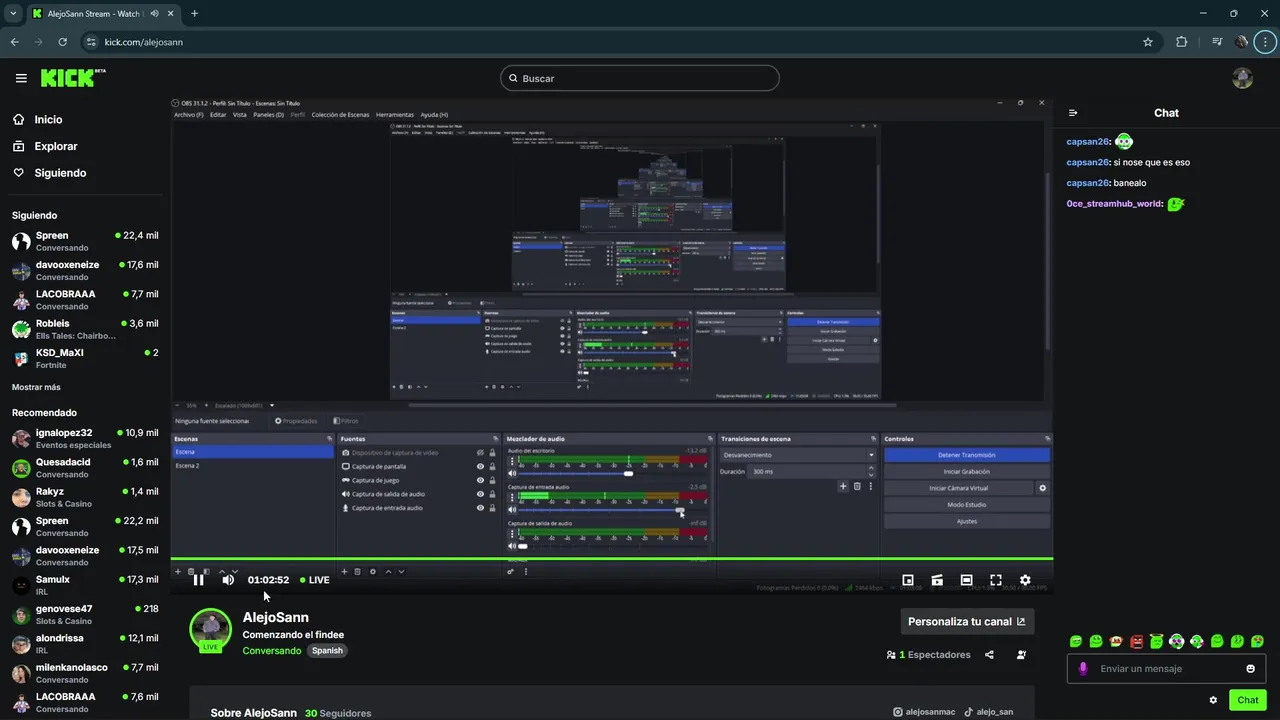Click the KICK logo
1280x720 pixels.
[73, 78]
